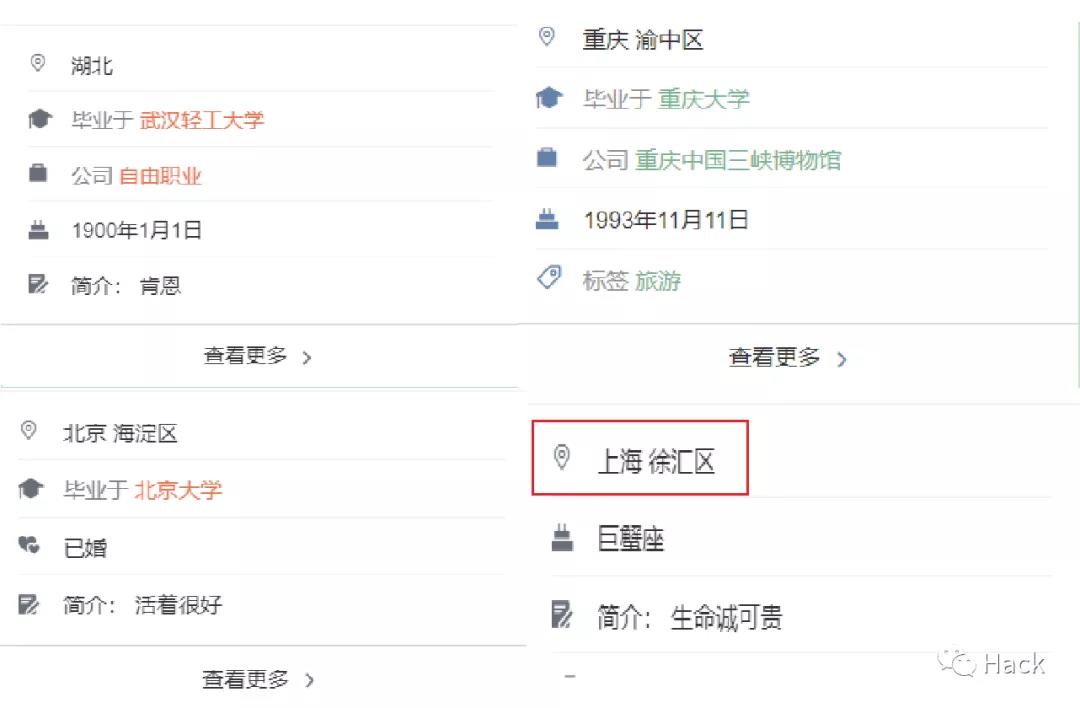Expand 查看更多 under the 北京 海淀区 profile
This screenshot has width=1080, height=708.
(x=258, y=680)
